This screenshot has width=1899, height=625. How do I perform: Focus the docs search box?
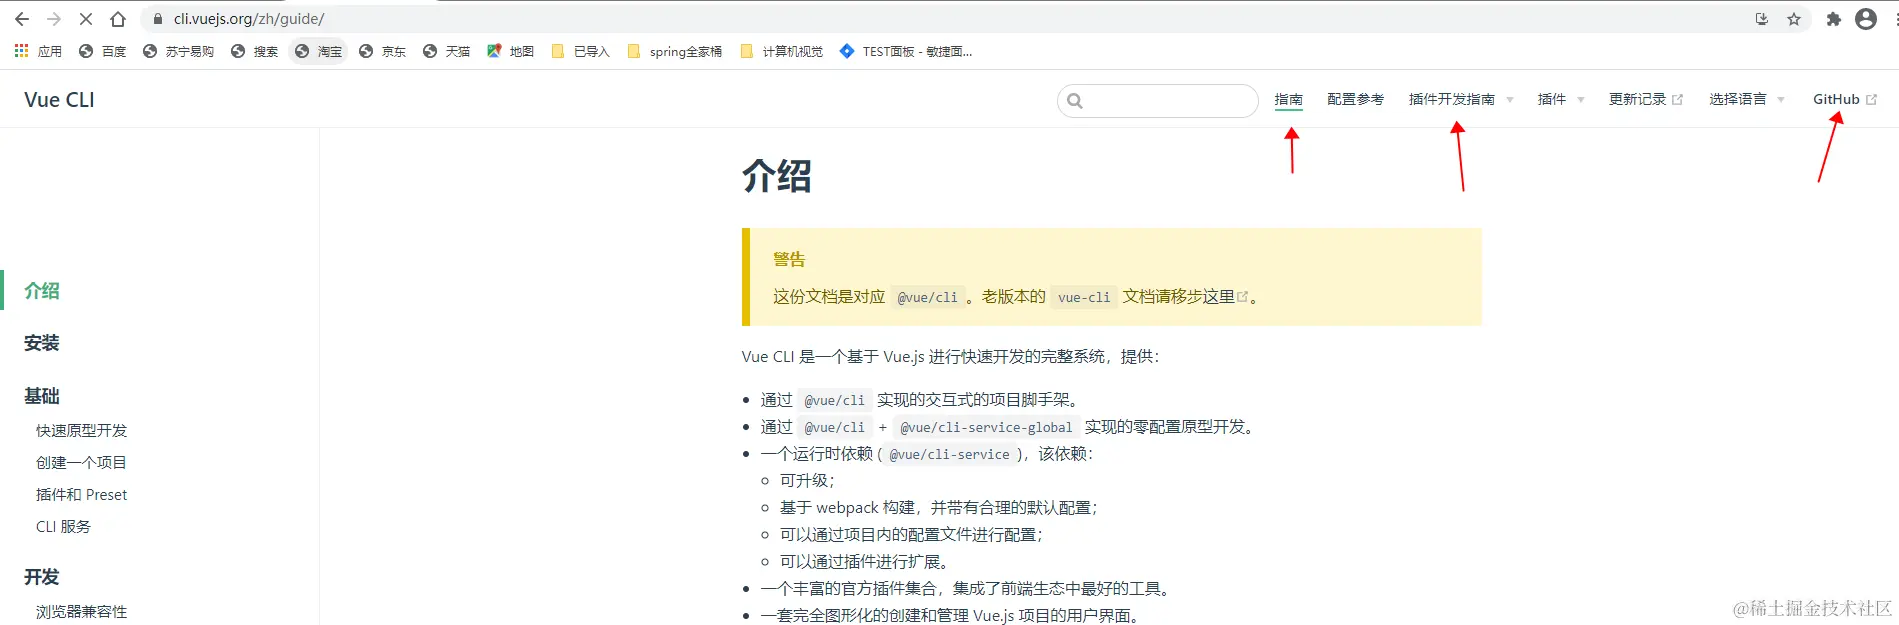point(1158,100)
